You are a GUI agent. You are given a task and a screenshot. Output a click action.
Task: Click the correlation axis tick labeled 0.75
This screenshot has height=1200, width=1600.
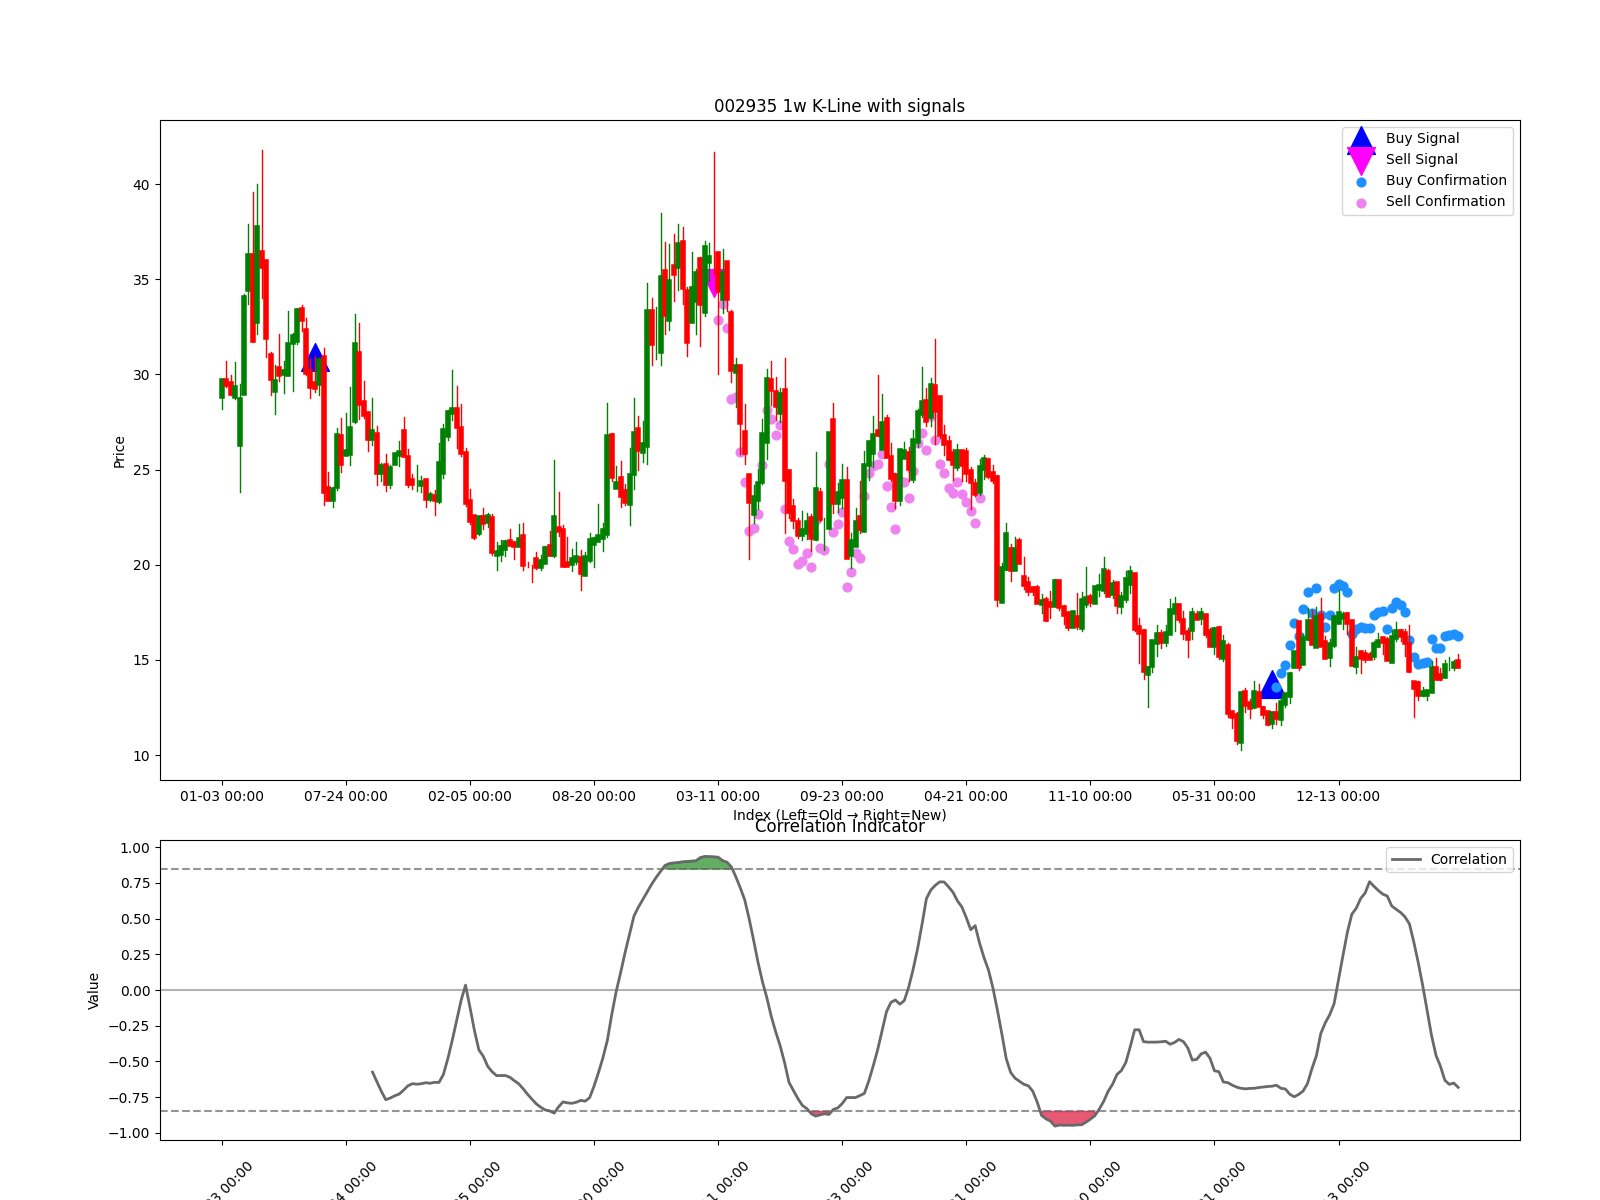[x=135, y=883]
